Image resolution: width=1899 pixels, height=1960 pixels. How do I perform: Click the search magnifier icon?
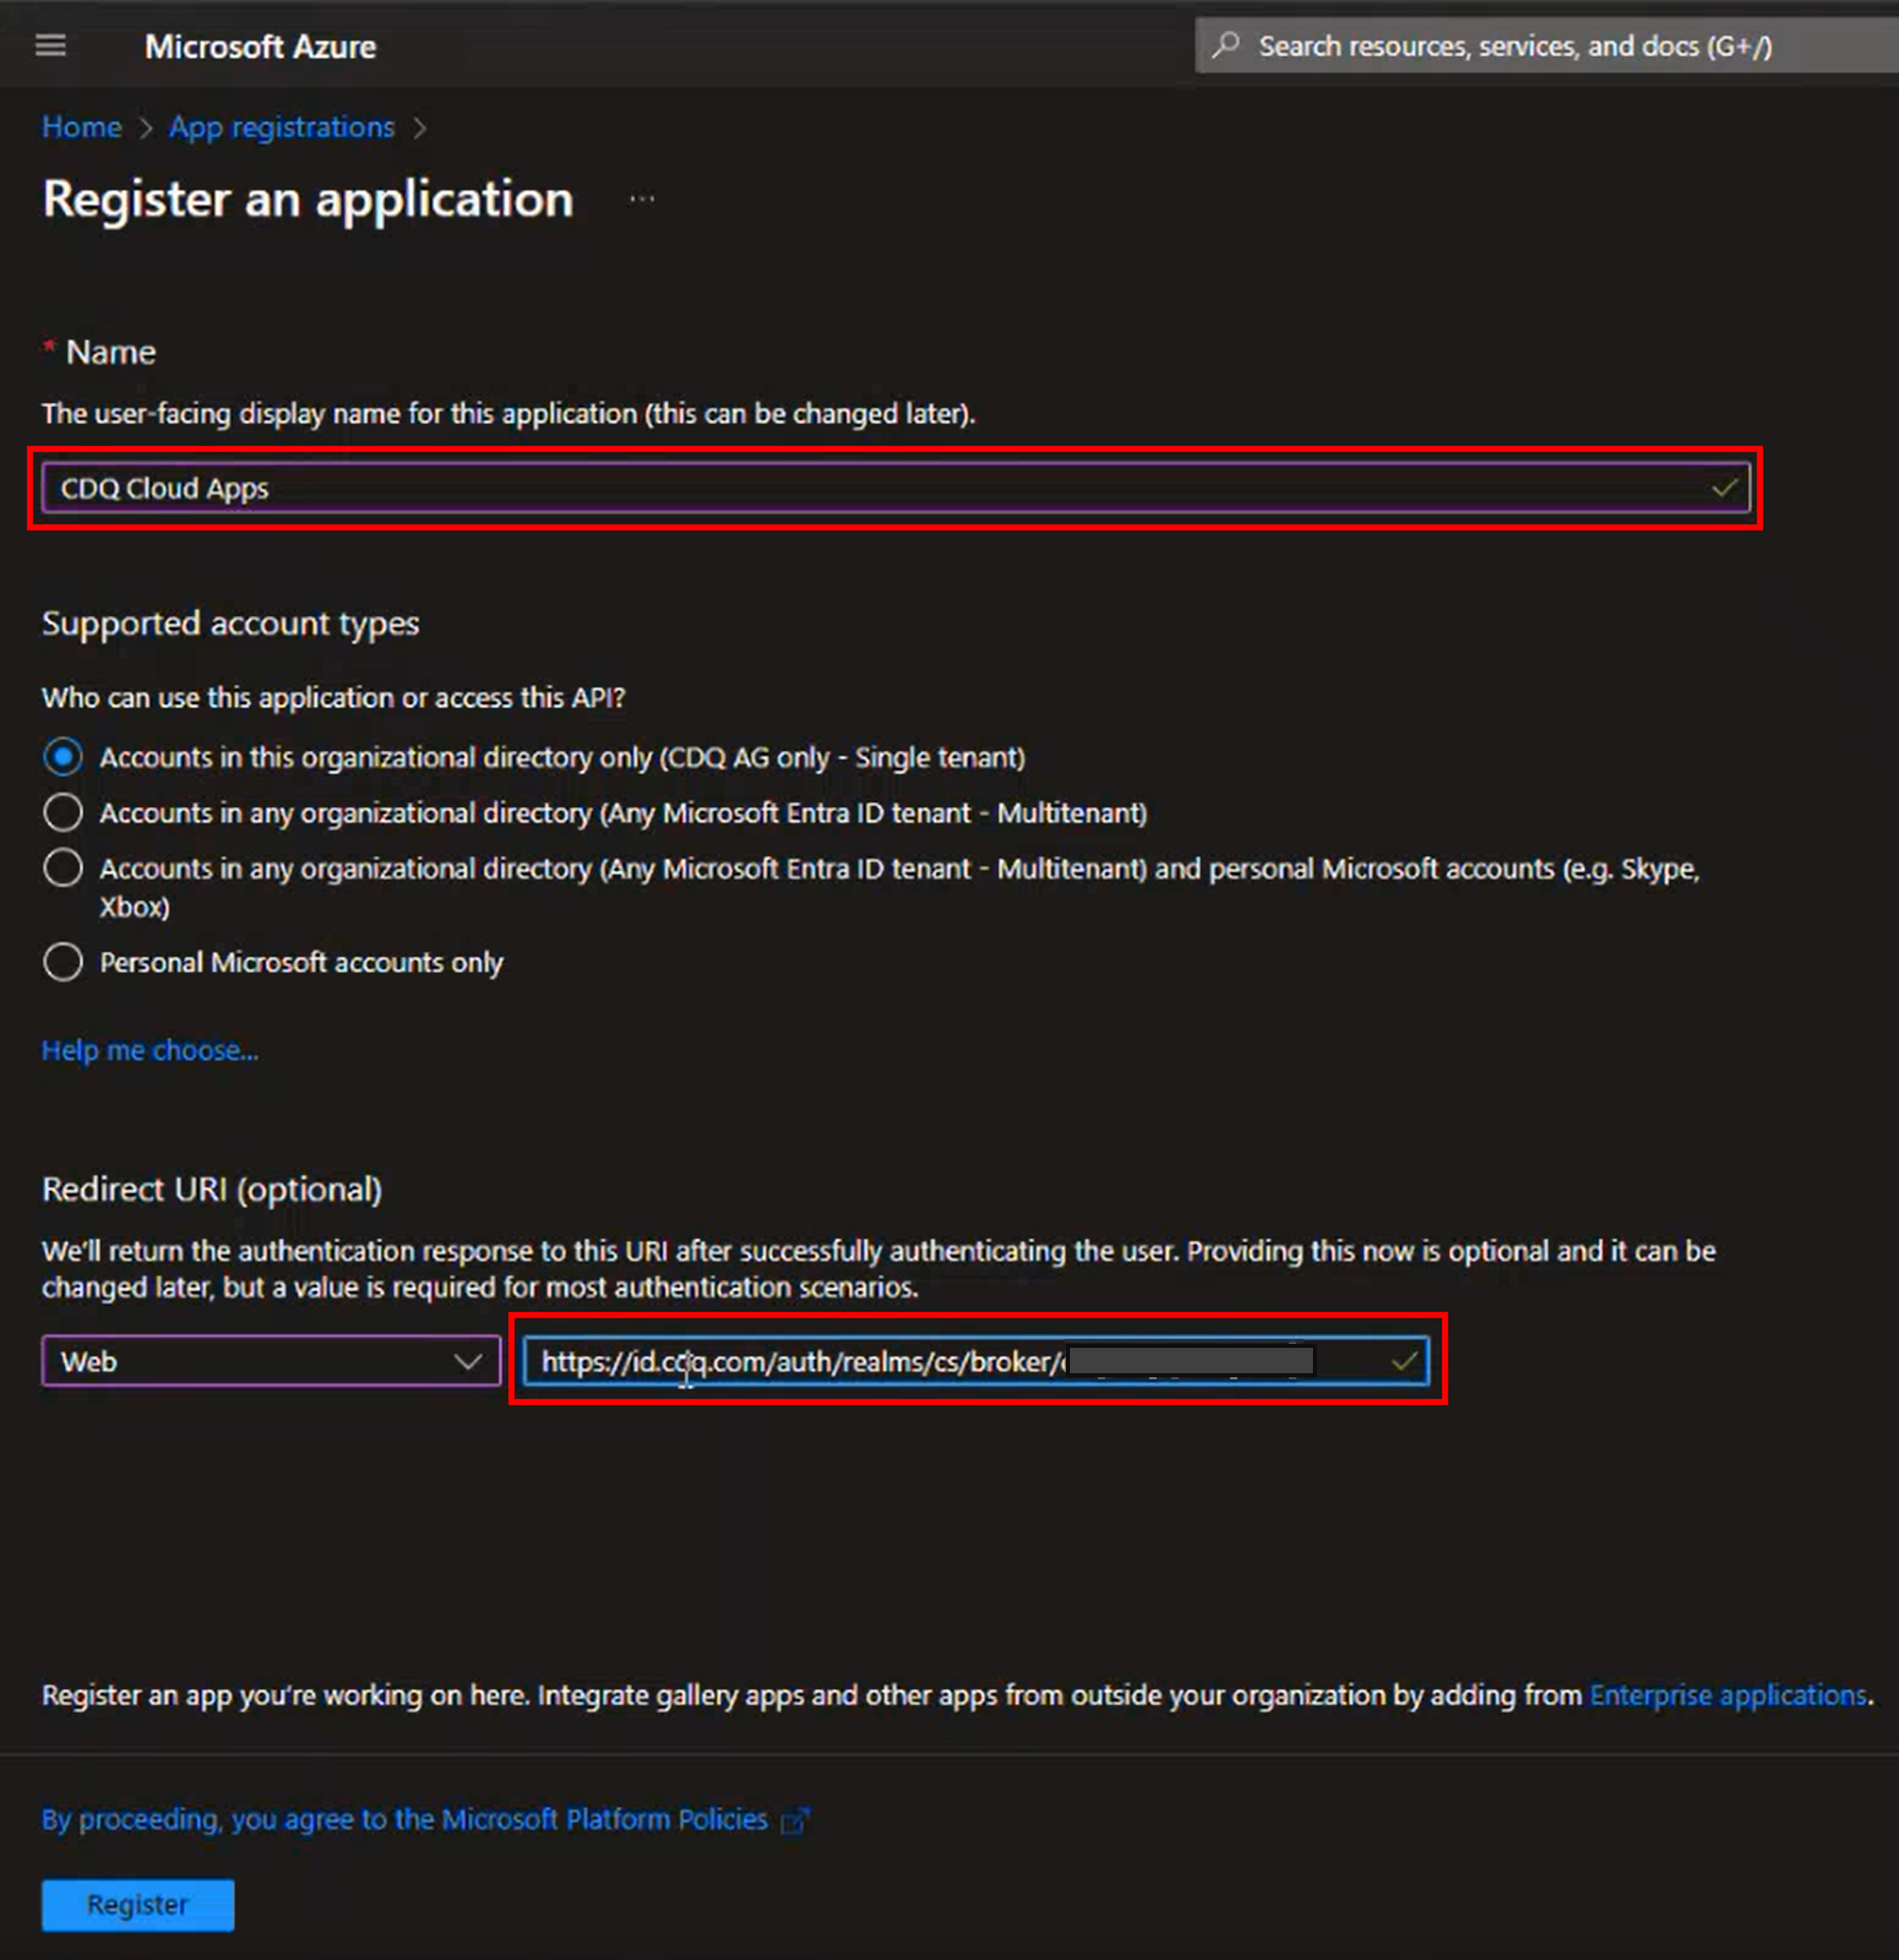click(x=1225, y=46)
